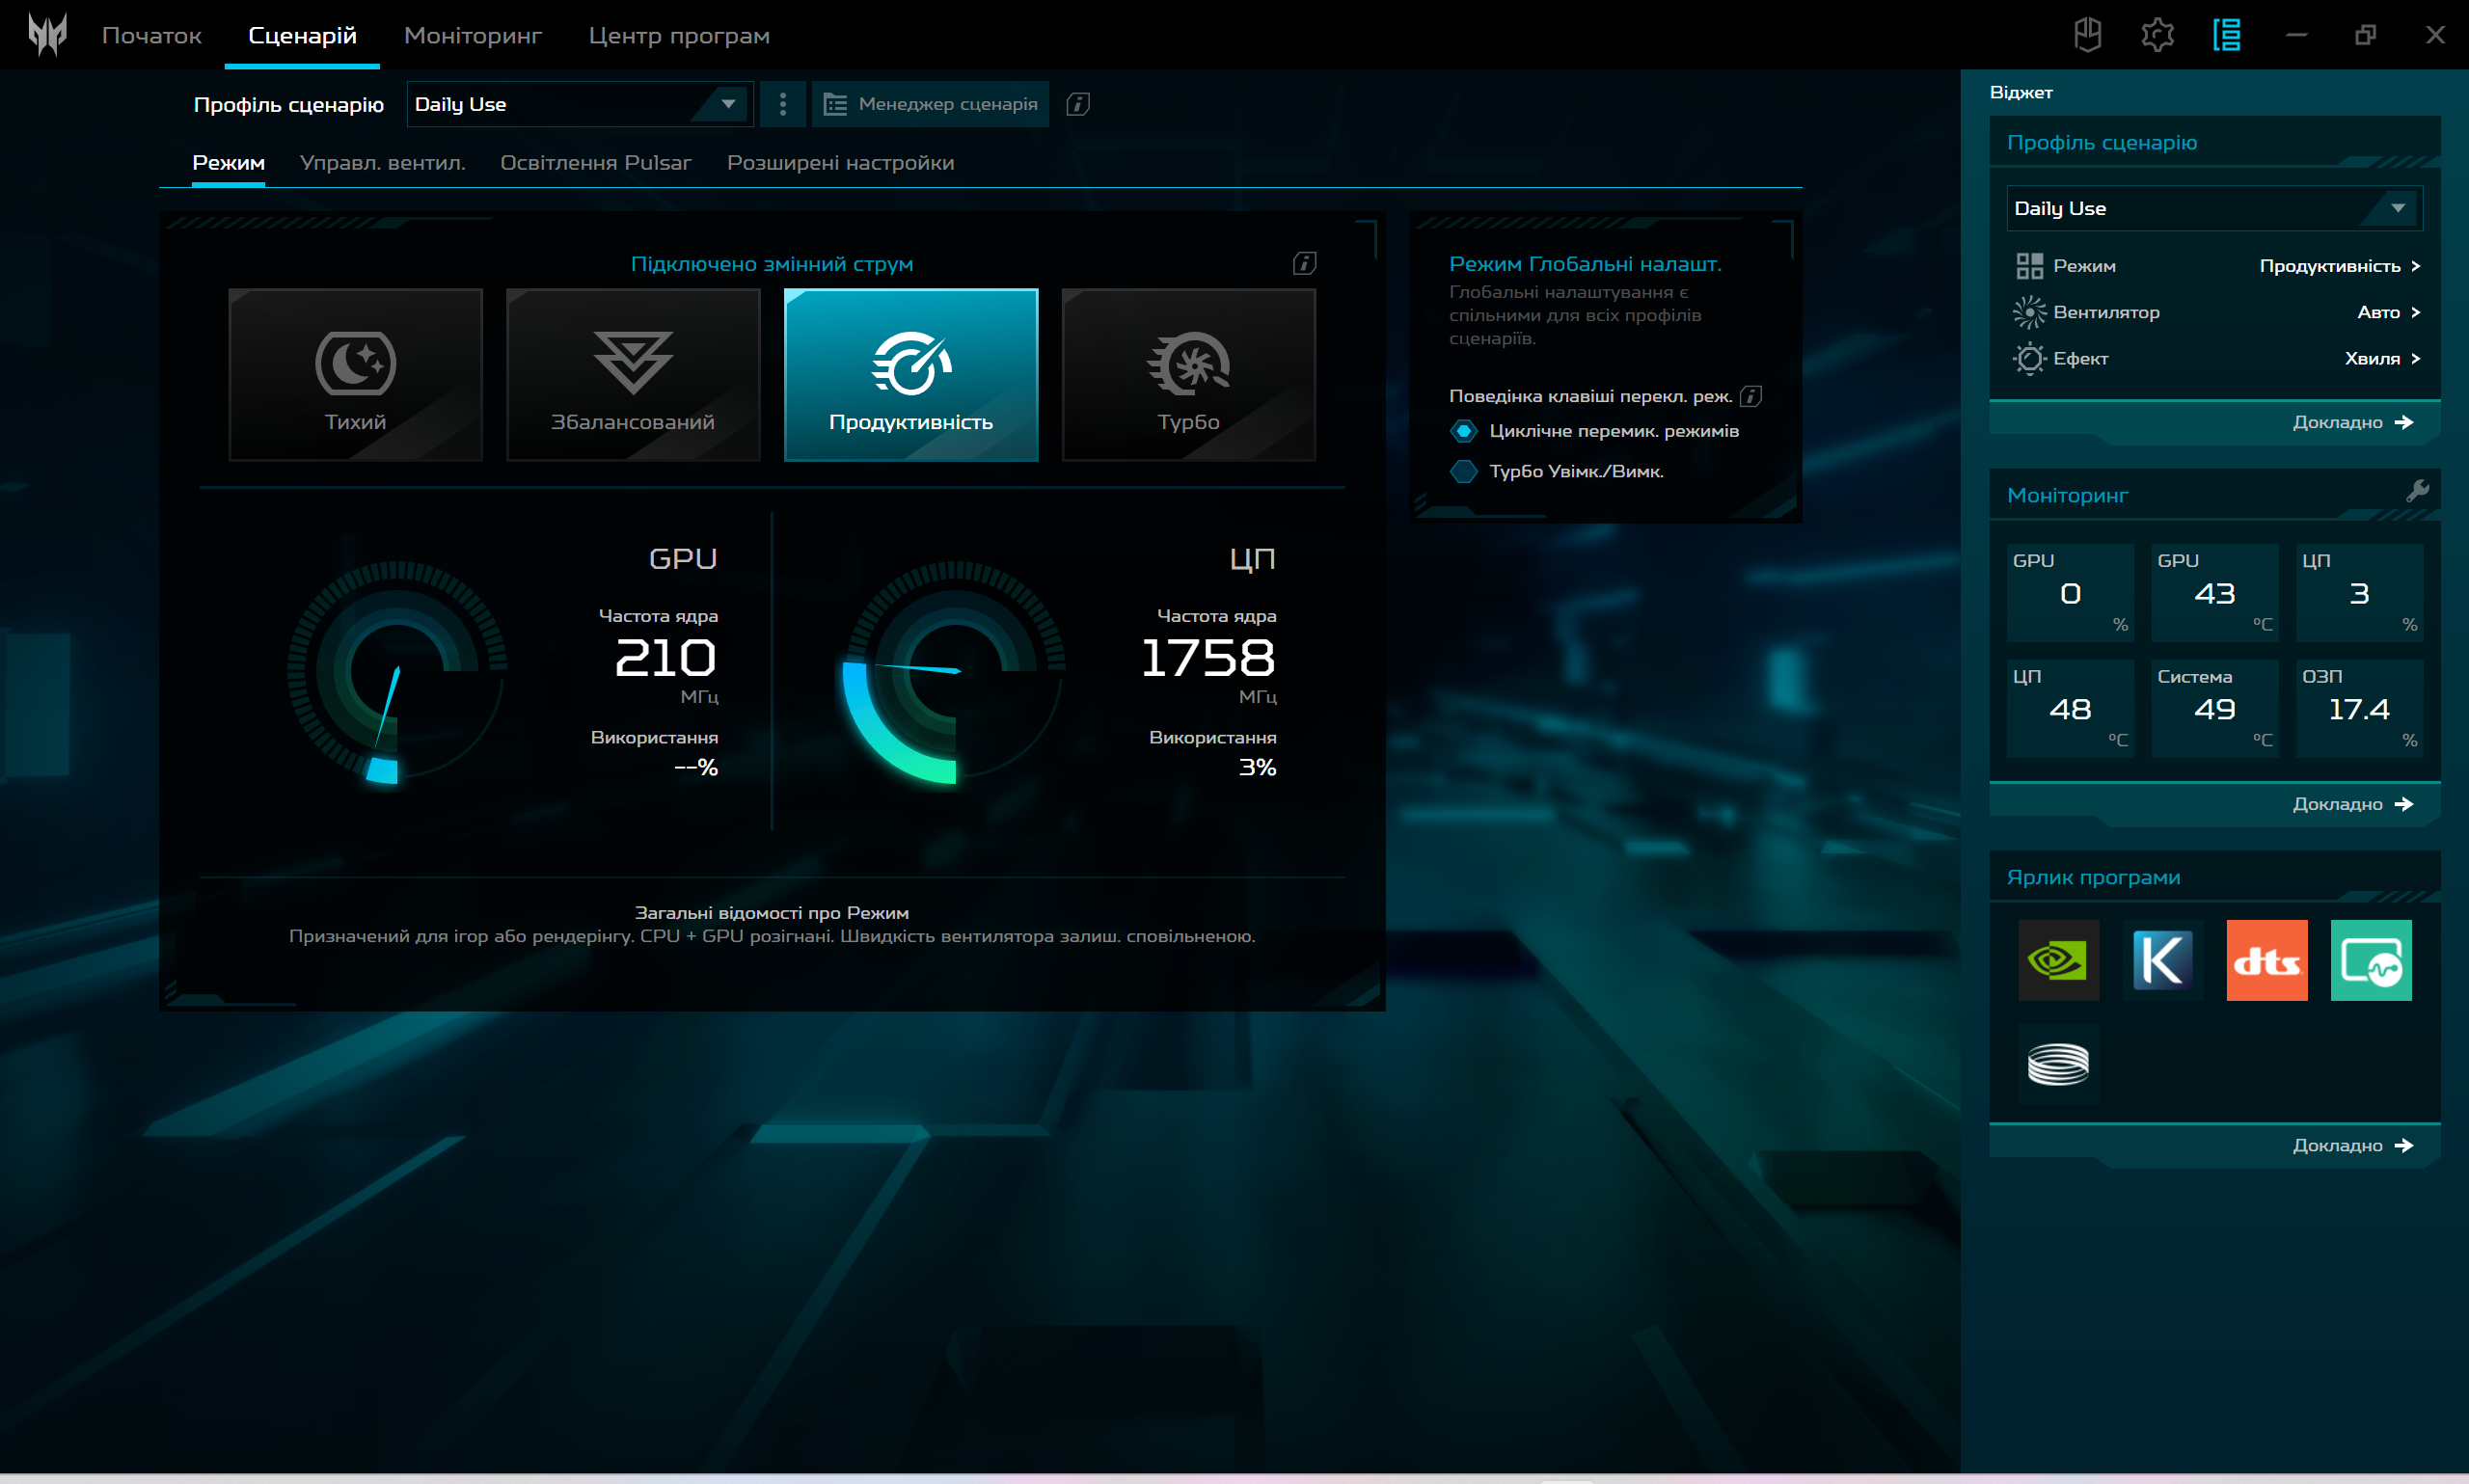
Task: Open the three-dot profile options menu
Action: [x=782, y=104]
